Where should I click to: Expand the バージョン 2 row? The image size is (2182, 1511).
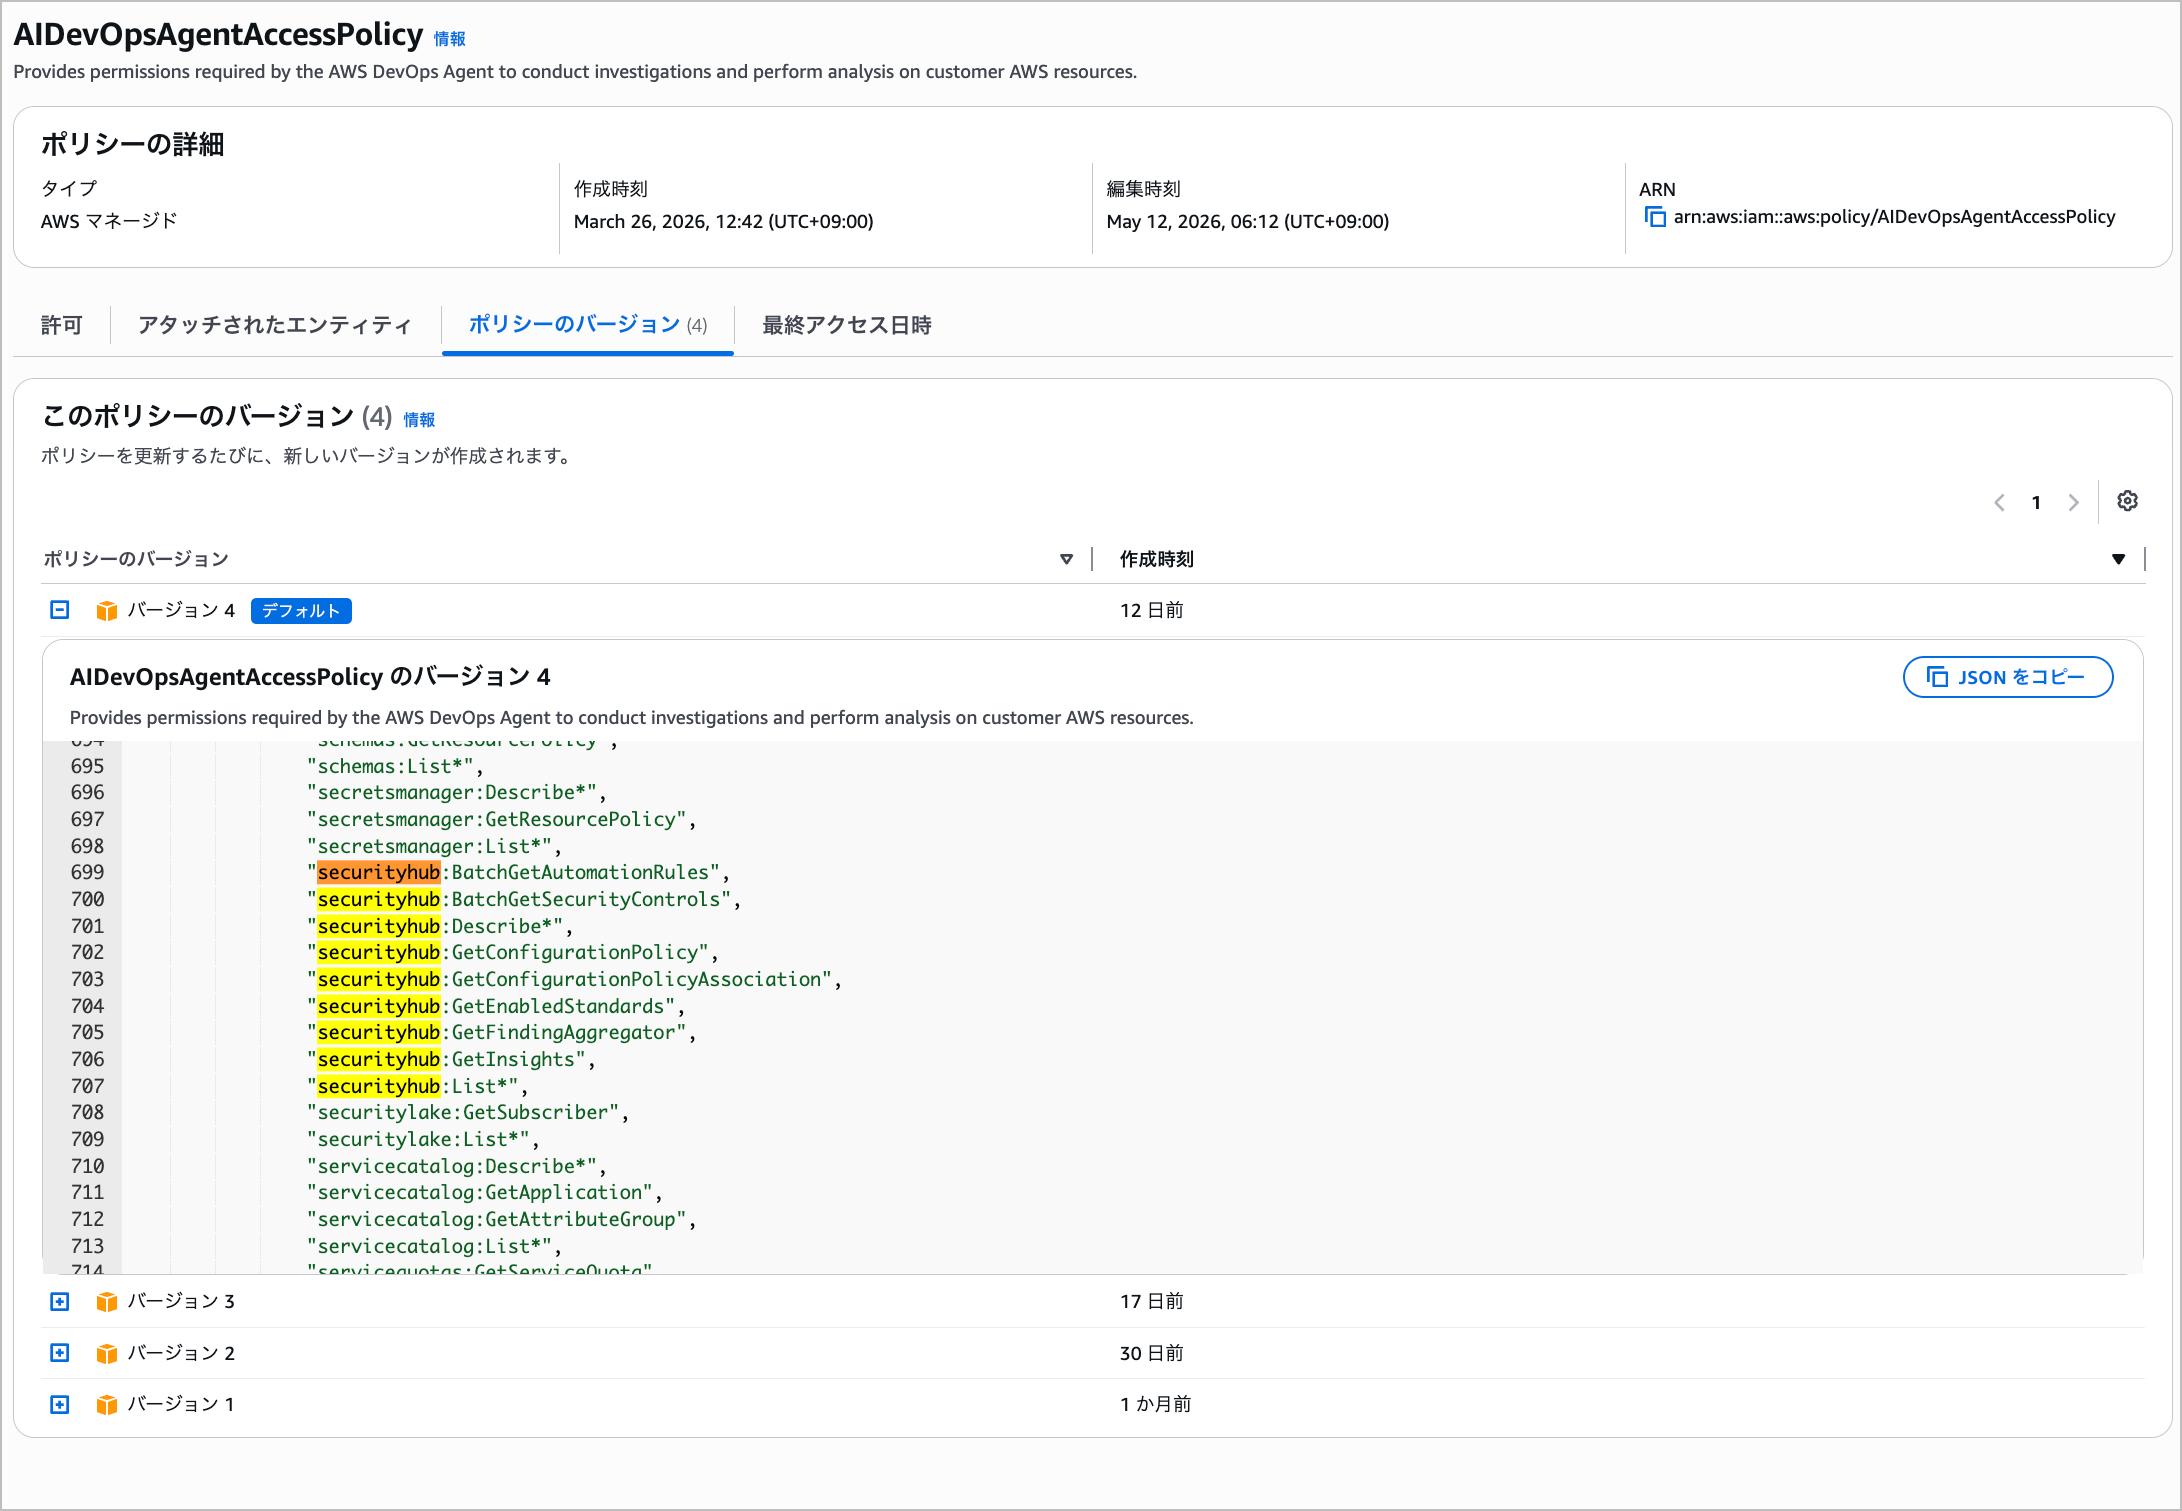[60, 1353]
